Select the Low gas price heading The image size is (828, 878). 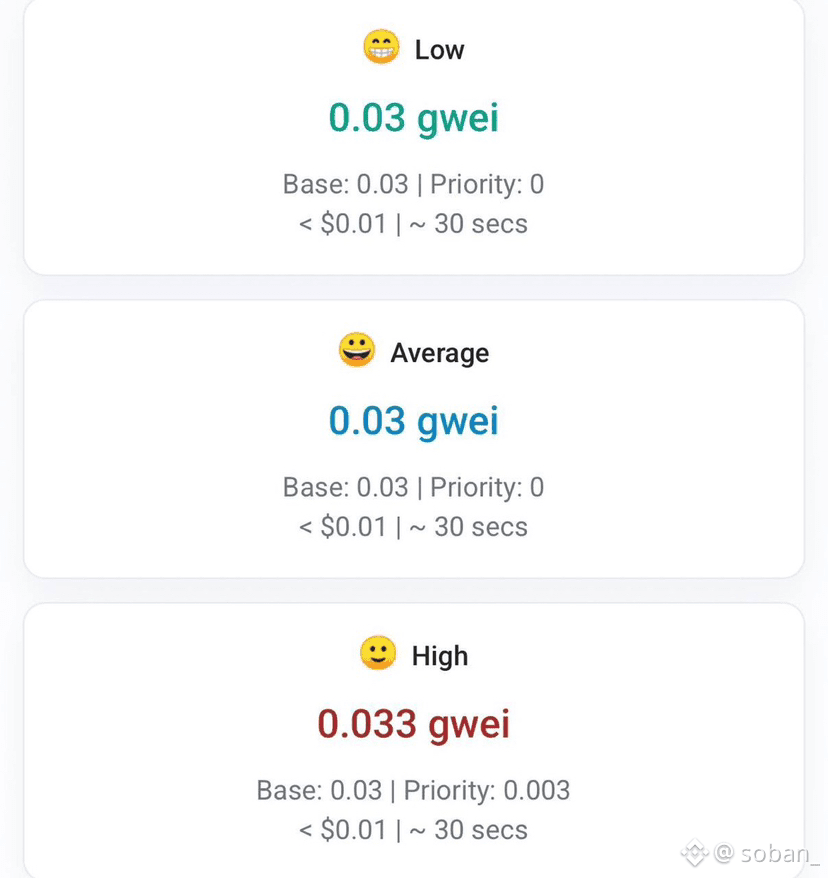(x=439, y=50)
